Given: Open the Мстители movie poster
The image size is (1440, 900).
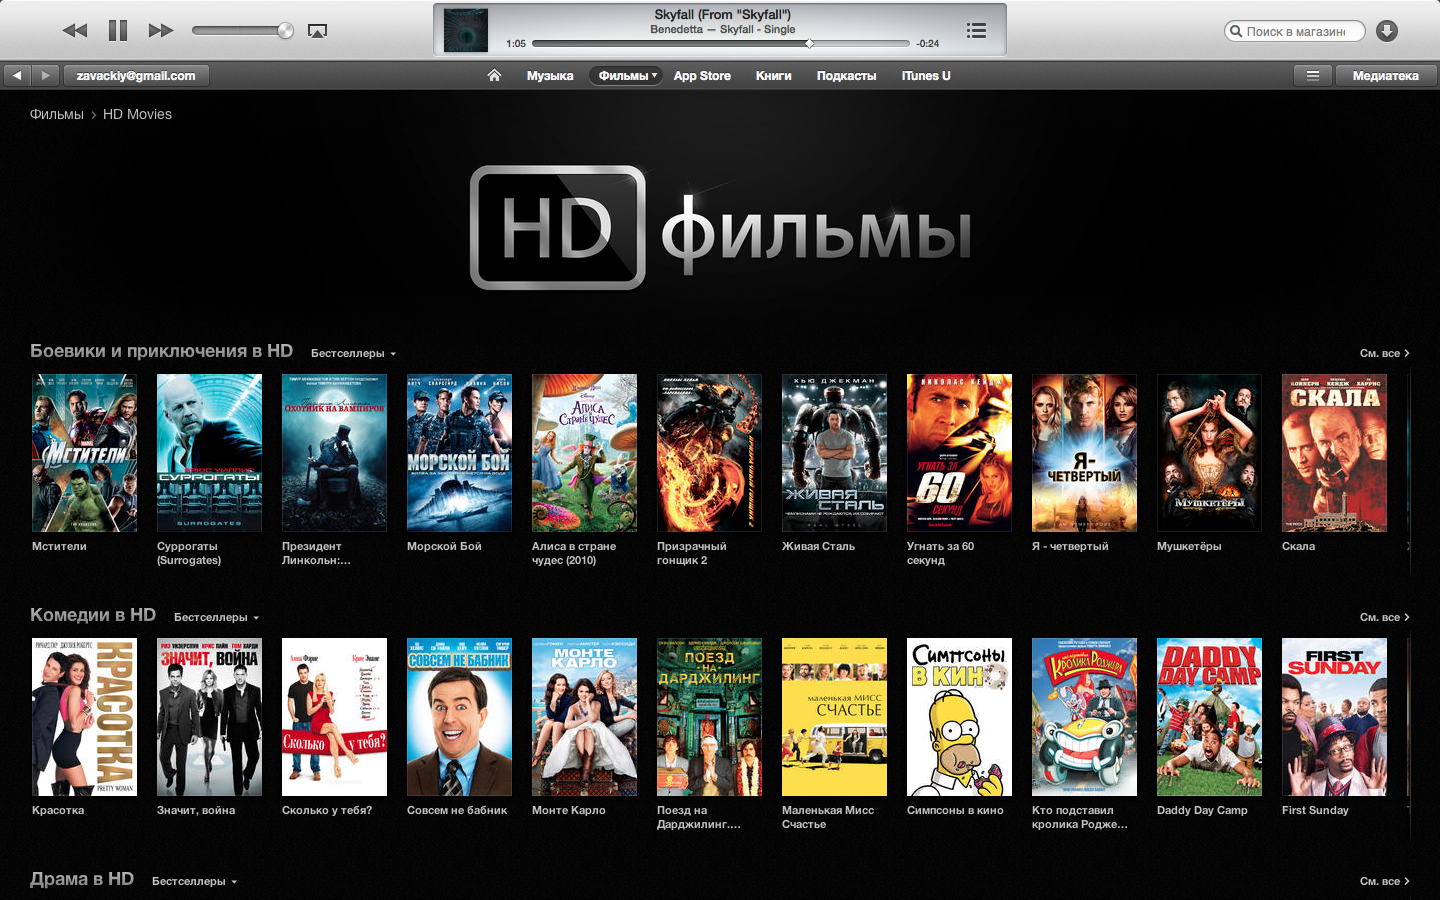Looking at the screenshot, I should point(84,453).
